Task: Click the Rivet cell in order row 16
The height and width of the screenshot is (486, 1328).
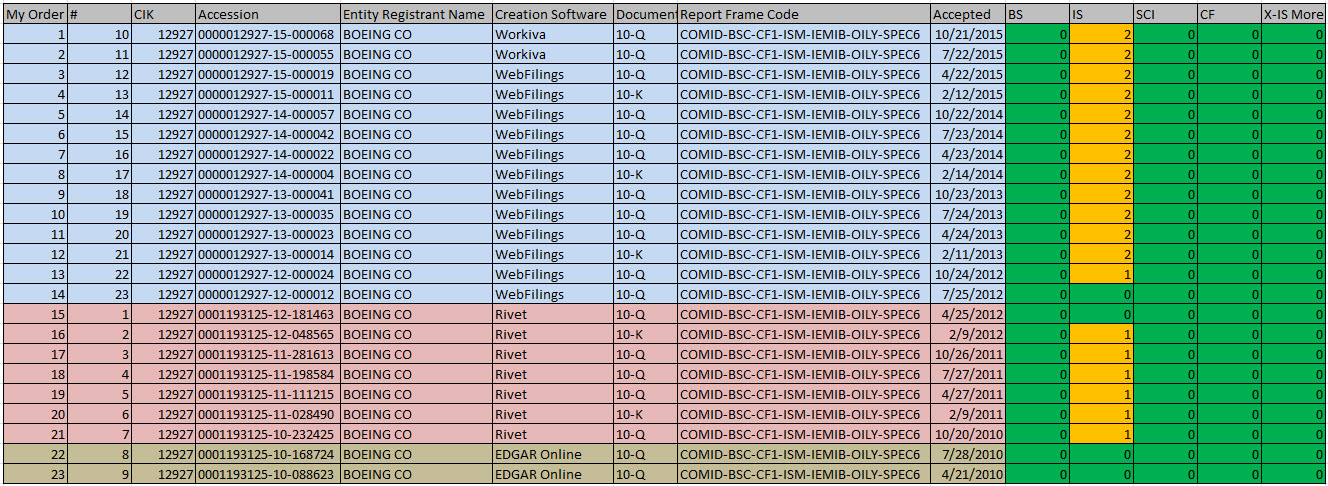Action: [553, 334]
